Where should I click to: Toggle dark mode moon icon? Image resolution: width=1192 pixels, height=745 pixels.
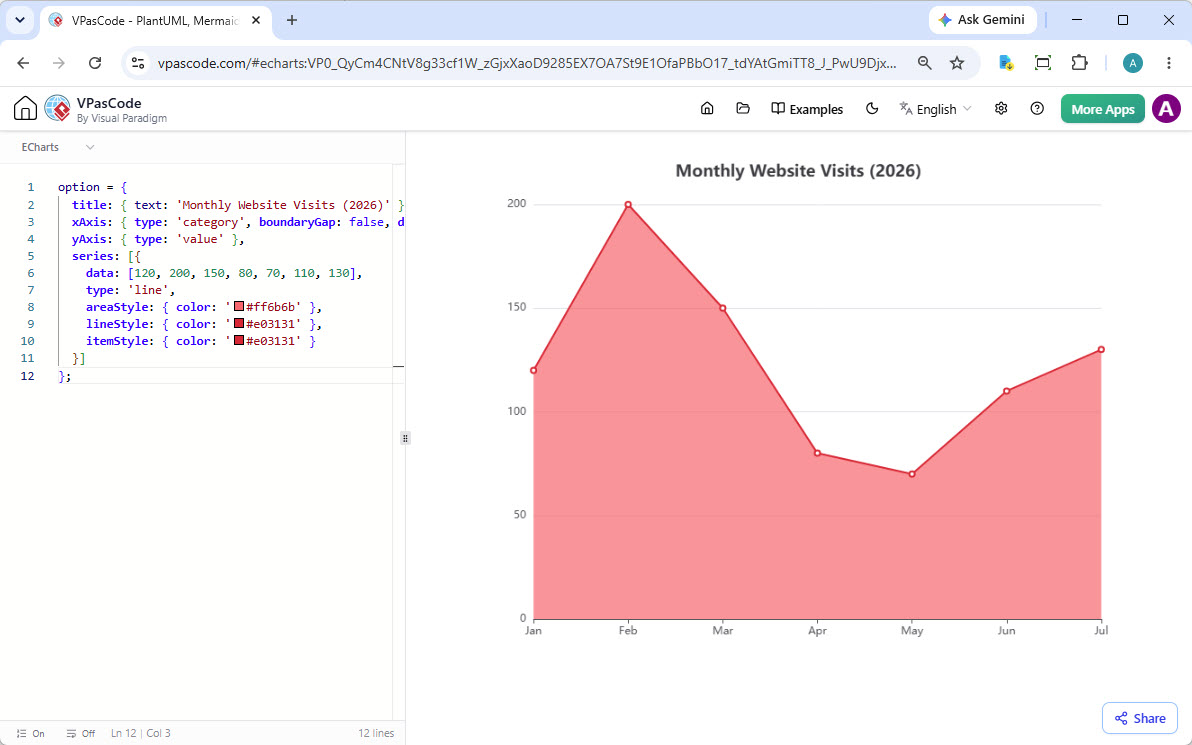click(x=872, y=109)
